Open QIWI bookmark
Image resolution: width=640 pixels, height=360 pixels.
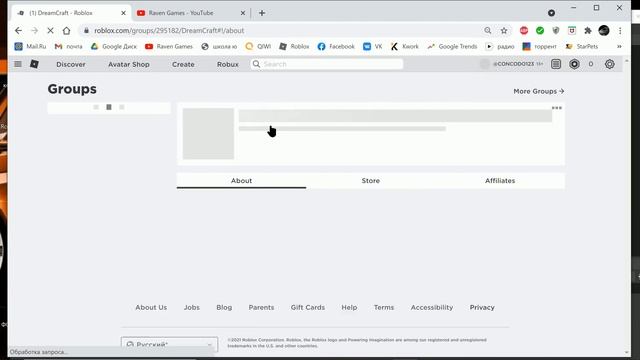pos(258,47)
